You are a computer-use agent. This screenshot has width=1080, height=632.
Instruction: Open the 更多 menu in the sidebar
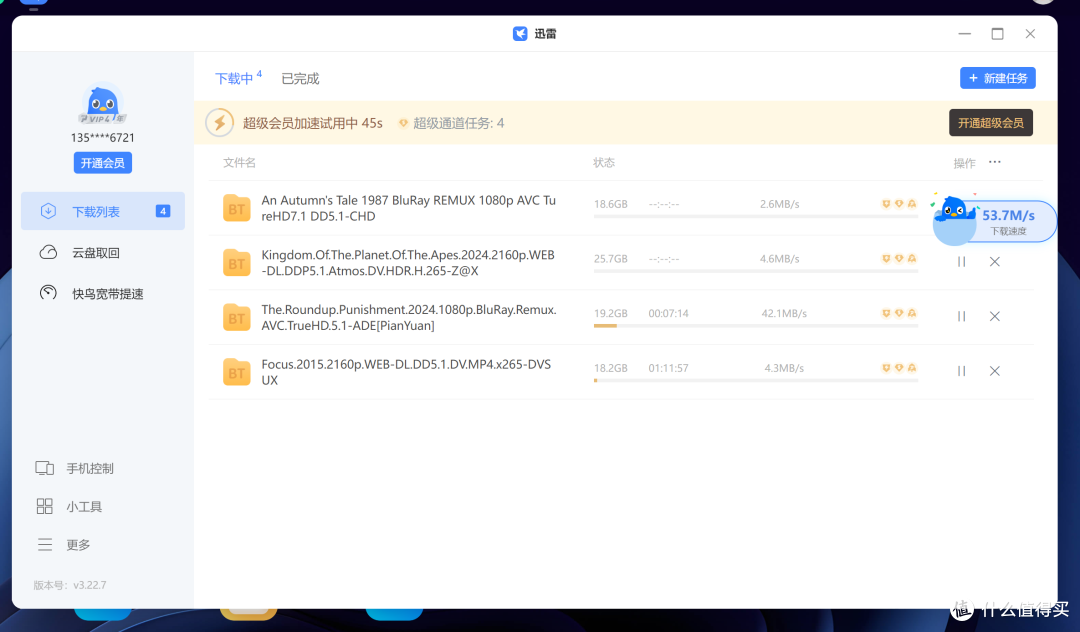click(63, 545)
